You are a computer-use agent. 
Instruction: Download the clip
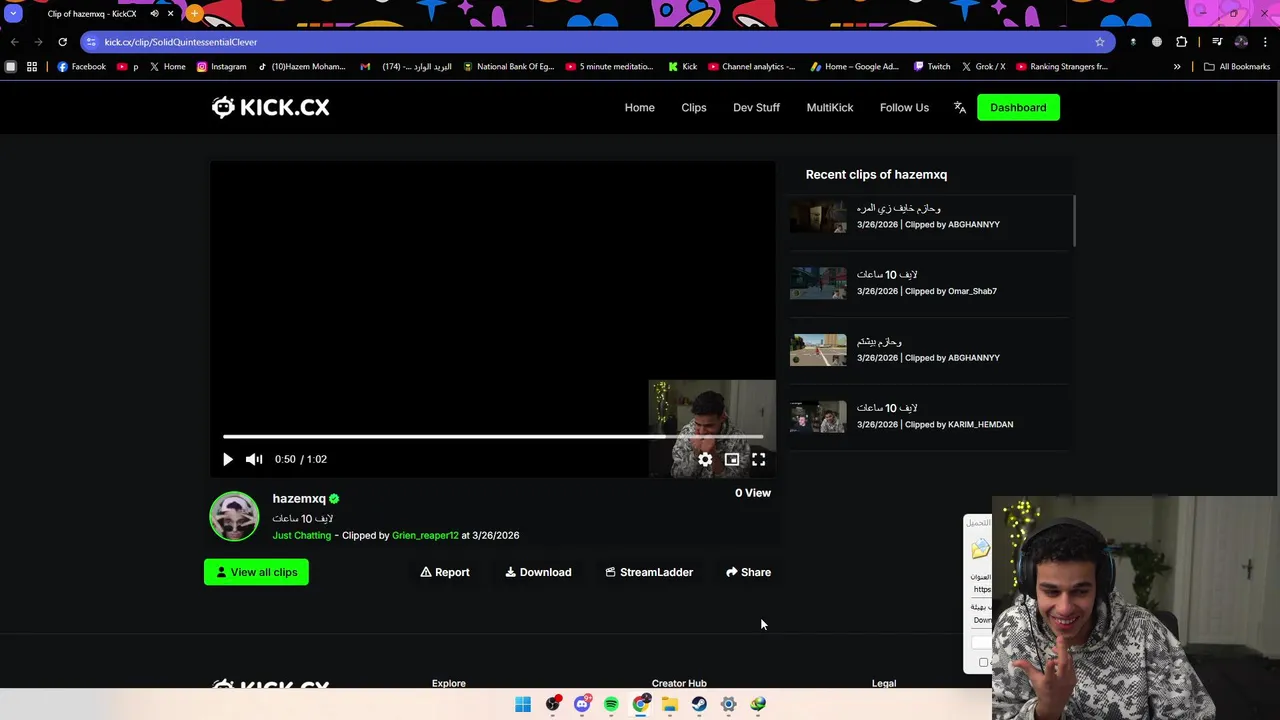(x=538, y=572)
